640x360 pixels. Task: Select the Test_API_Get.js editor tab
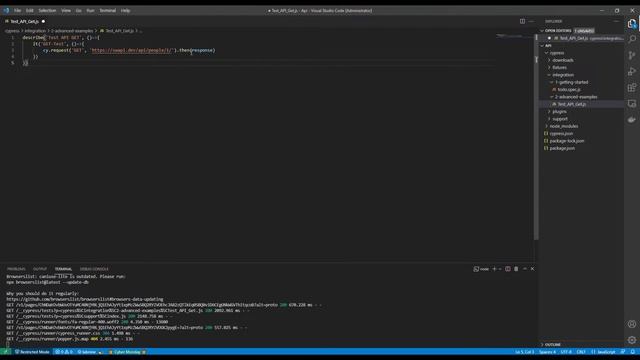coord(25,21)
